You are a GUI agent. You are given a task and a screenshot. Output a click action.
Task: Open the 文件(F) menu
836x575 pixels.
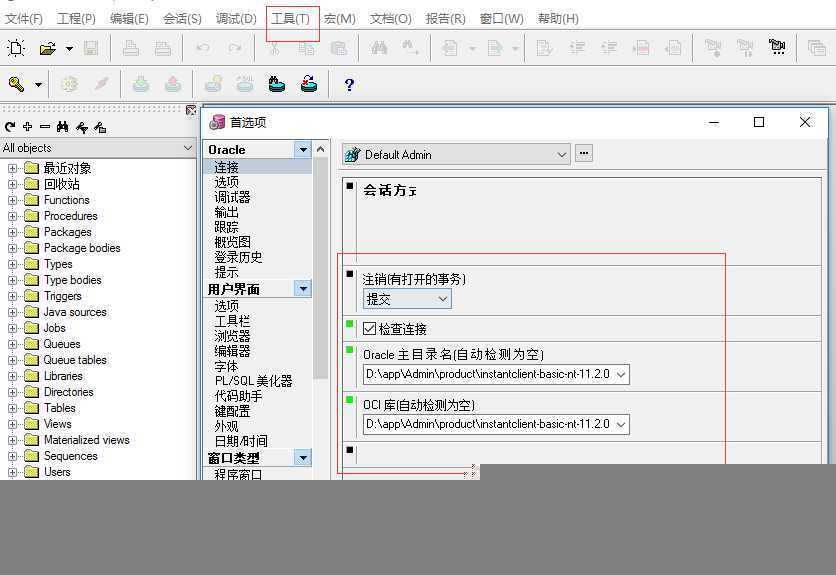click(x=23, y=19)
